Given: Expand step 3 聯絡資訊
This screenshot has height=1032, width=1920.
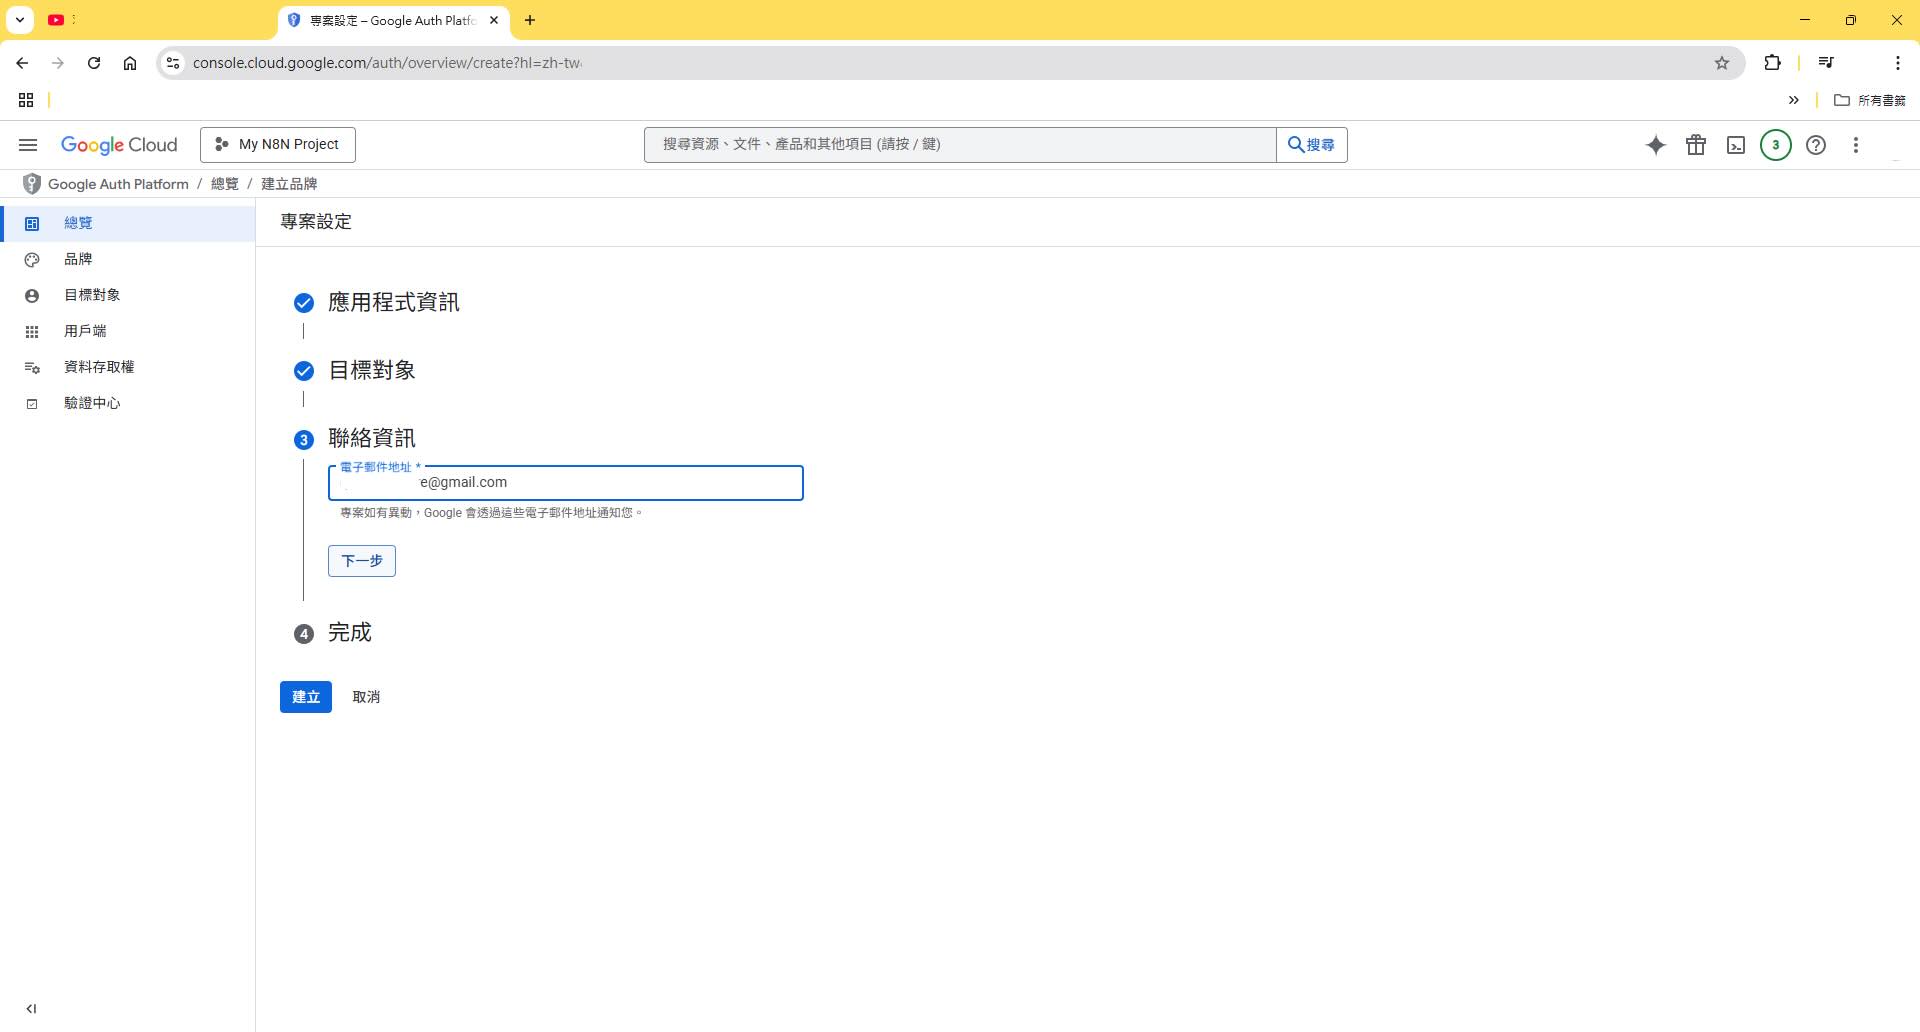Looking at the screenshot, I should [x=304, y=439].
